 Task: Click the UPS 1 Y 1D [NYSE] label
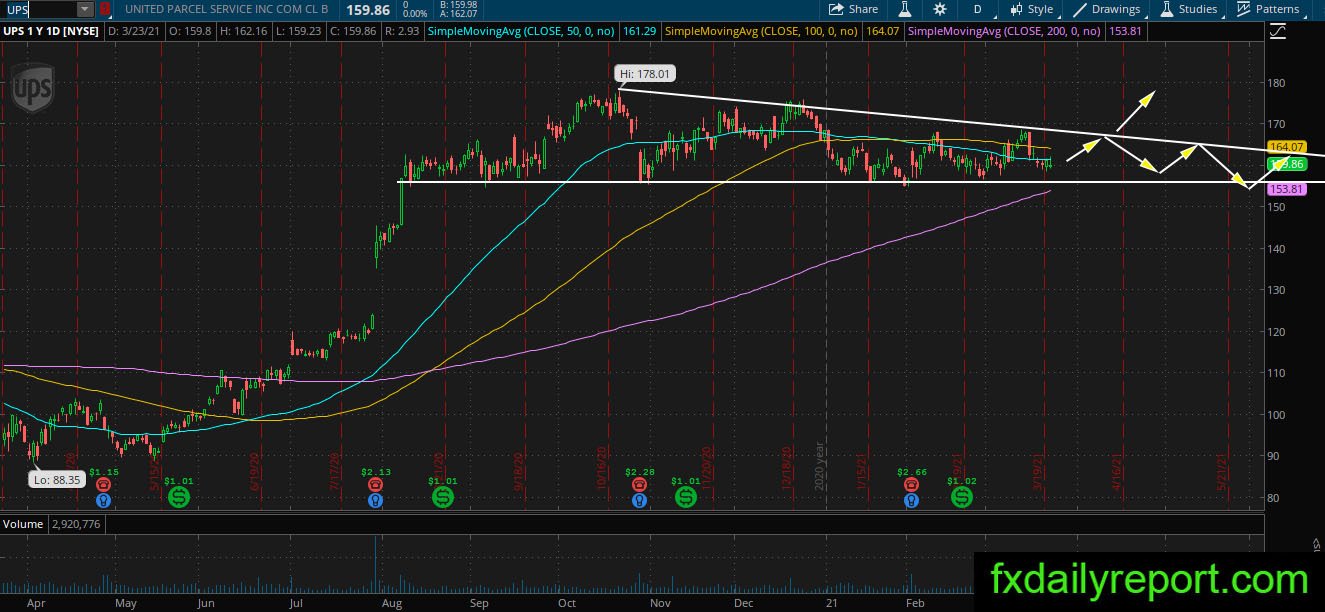point(50,31)
